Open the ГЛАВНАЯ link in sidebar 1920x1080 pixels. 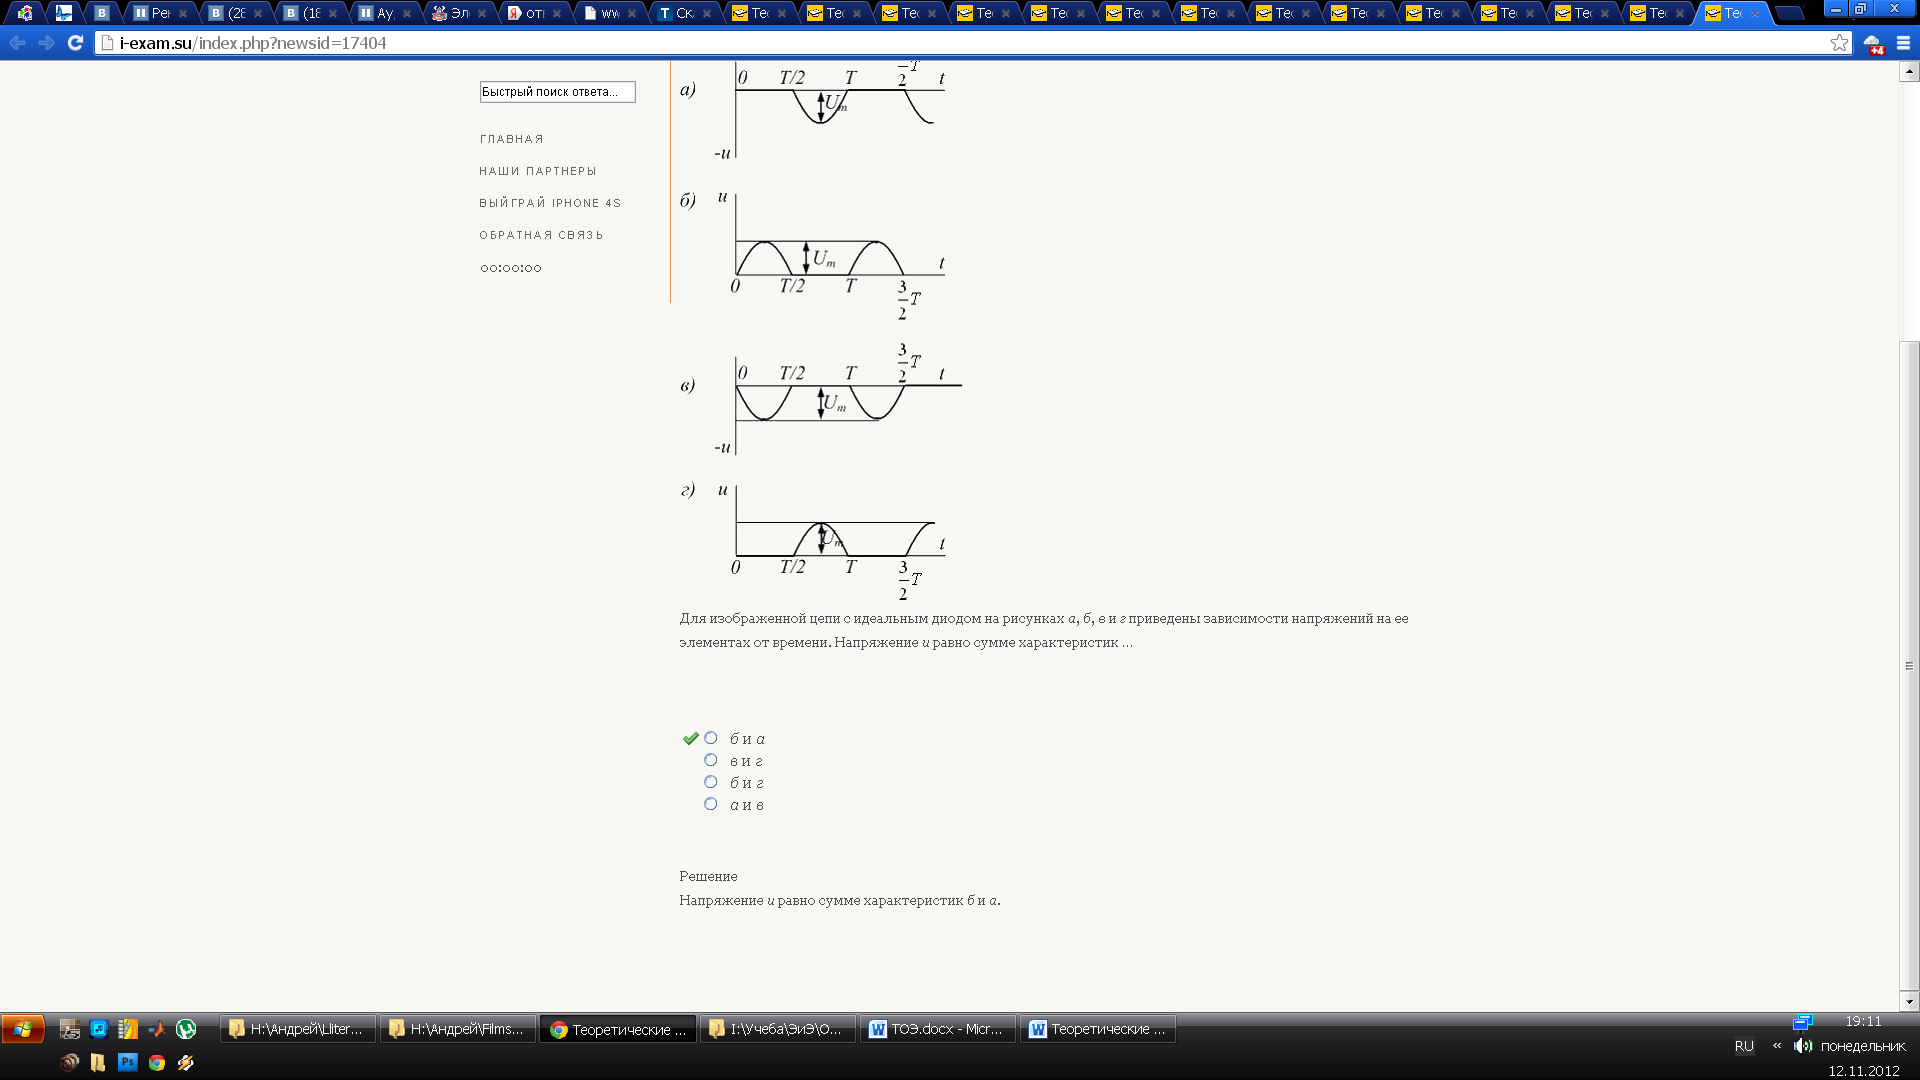[x=511, y=139]
